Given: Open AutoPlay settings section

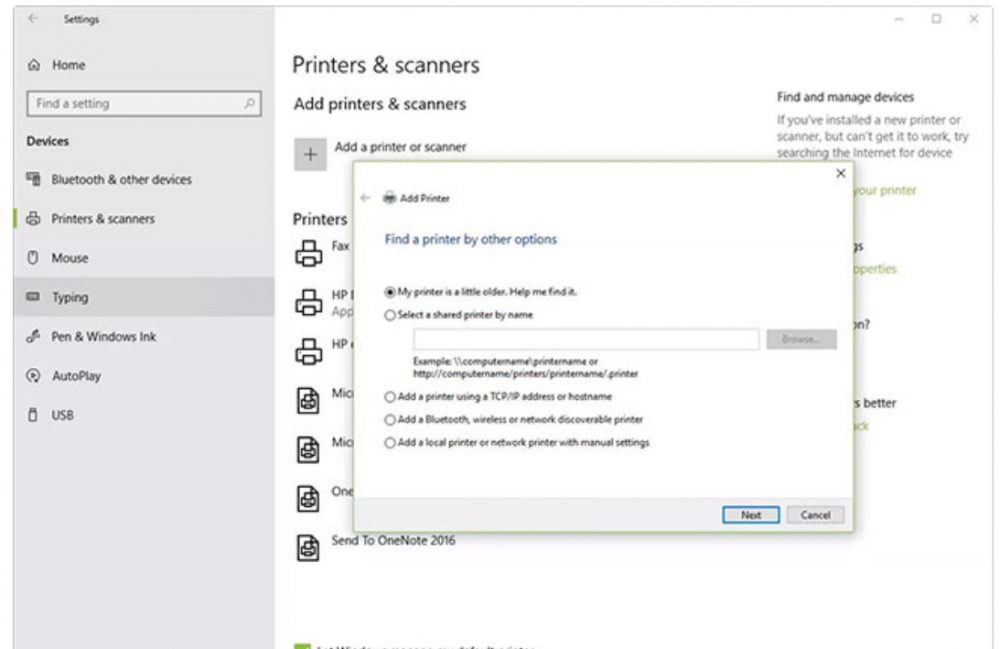Looking at the screenshot, I should pyautogui.click(x=30, y=375).
